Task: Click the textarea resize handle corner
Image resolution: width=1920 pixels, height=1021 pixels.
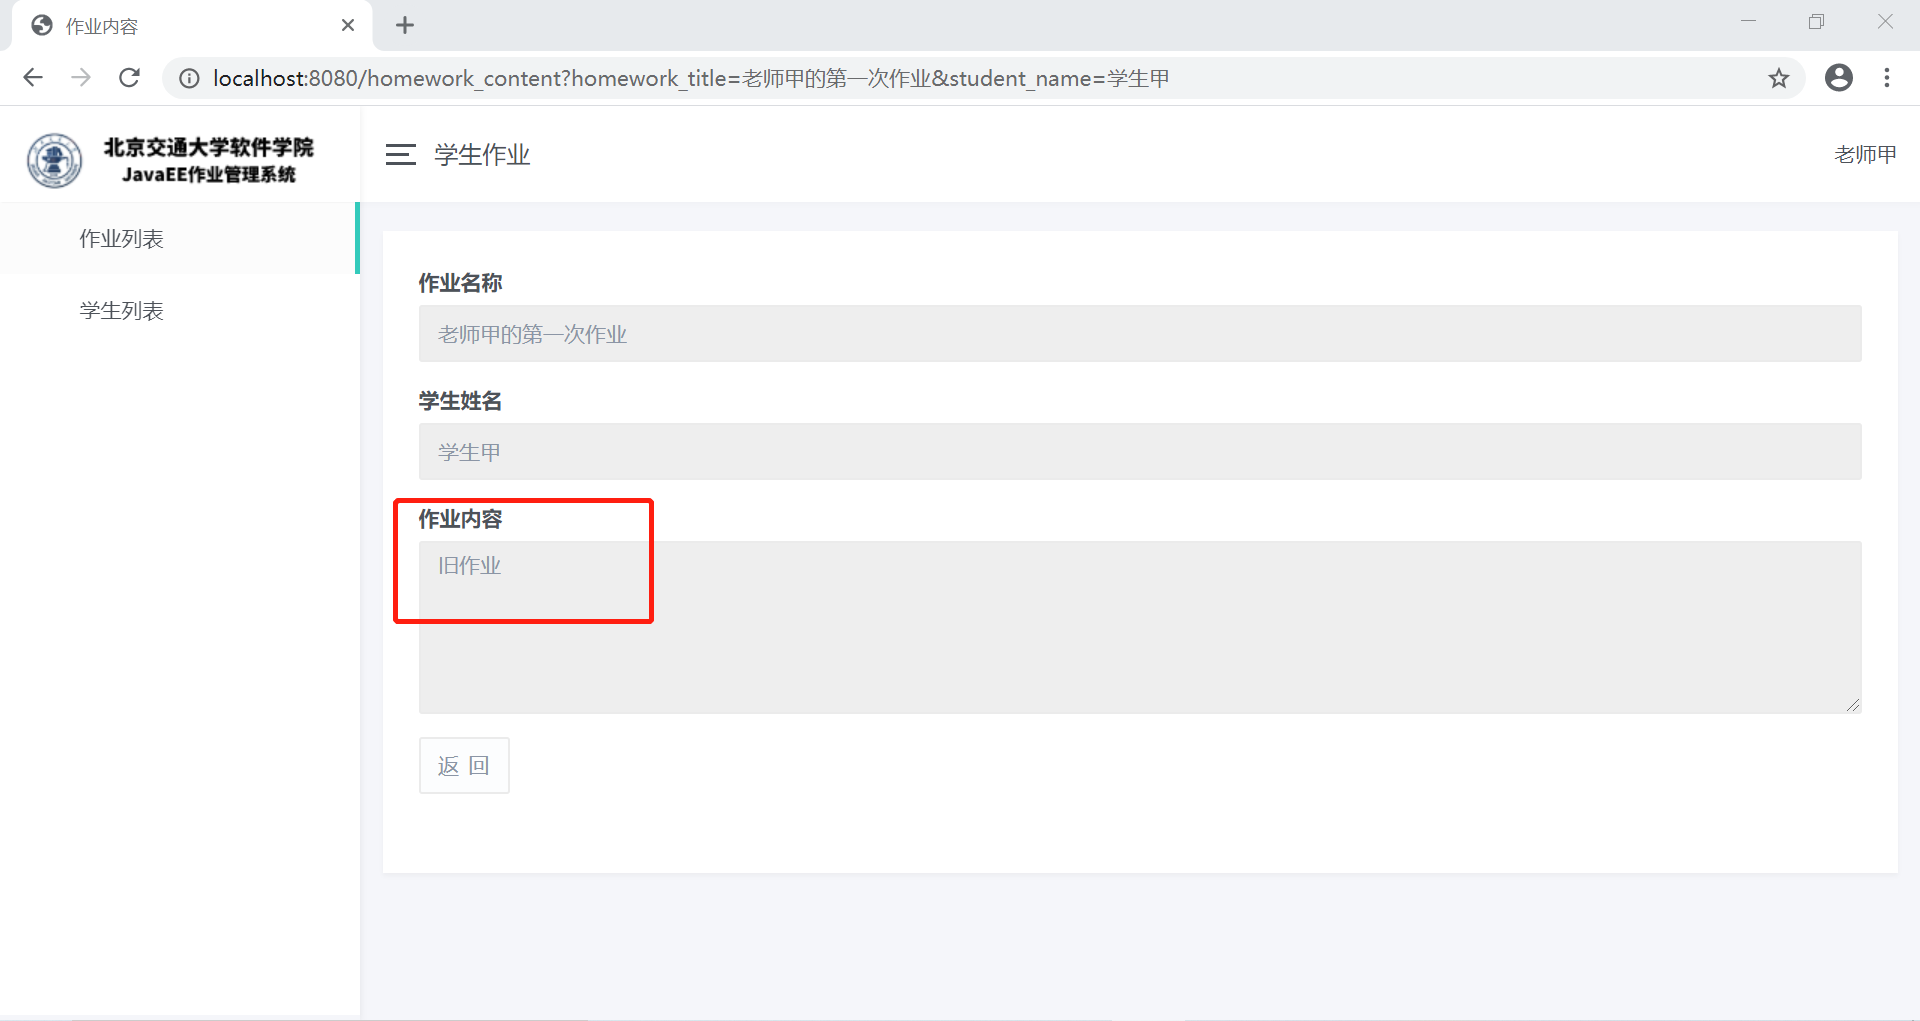Action: [x=1852, y=702]
